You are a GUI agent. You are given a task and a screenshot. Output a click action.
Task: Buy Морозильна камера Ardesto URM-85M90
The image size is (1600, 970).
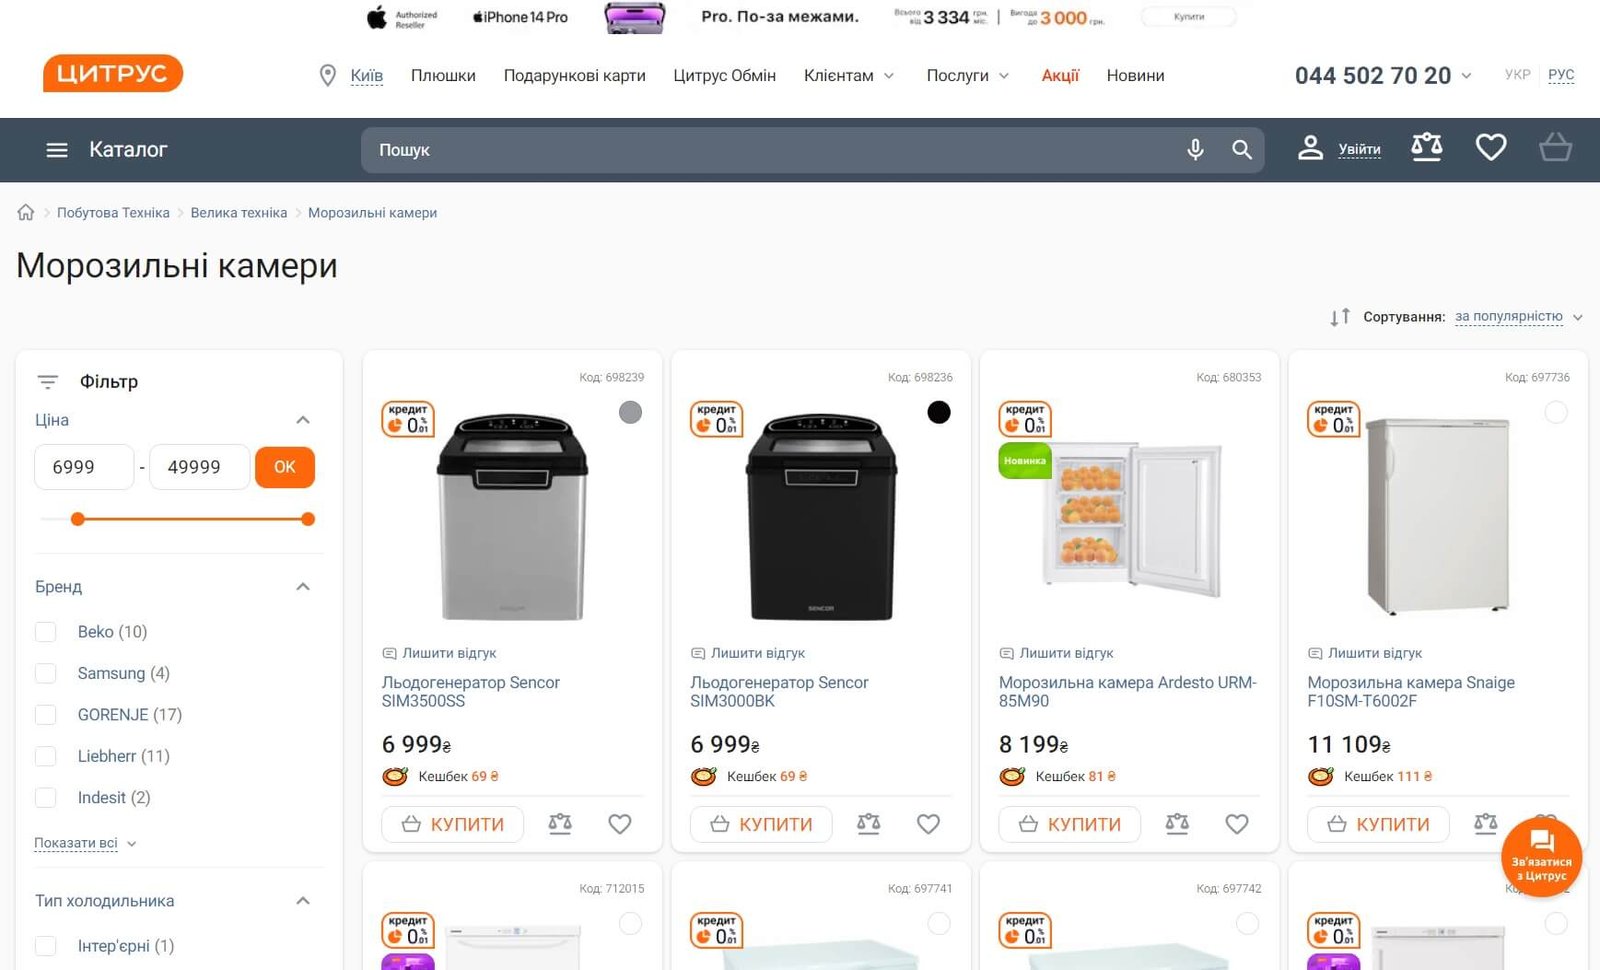[1069, 824]
